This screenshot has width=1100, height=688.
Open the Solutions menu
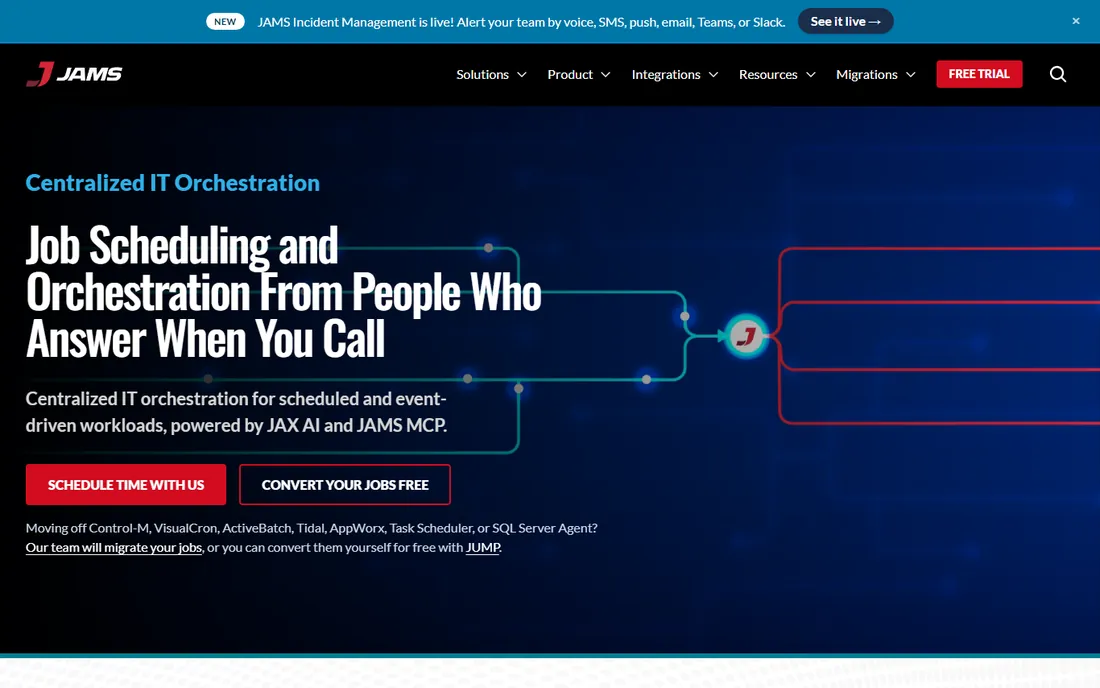(x=483, y=74)
